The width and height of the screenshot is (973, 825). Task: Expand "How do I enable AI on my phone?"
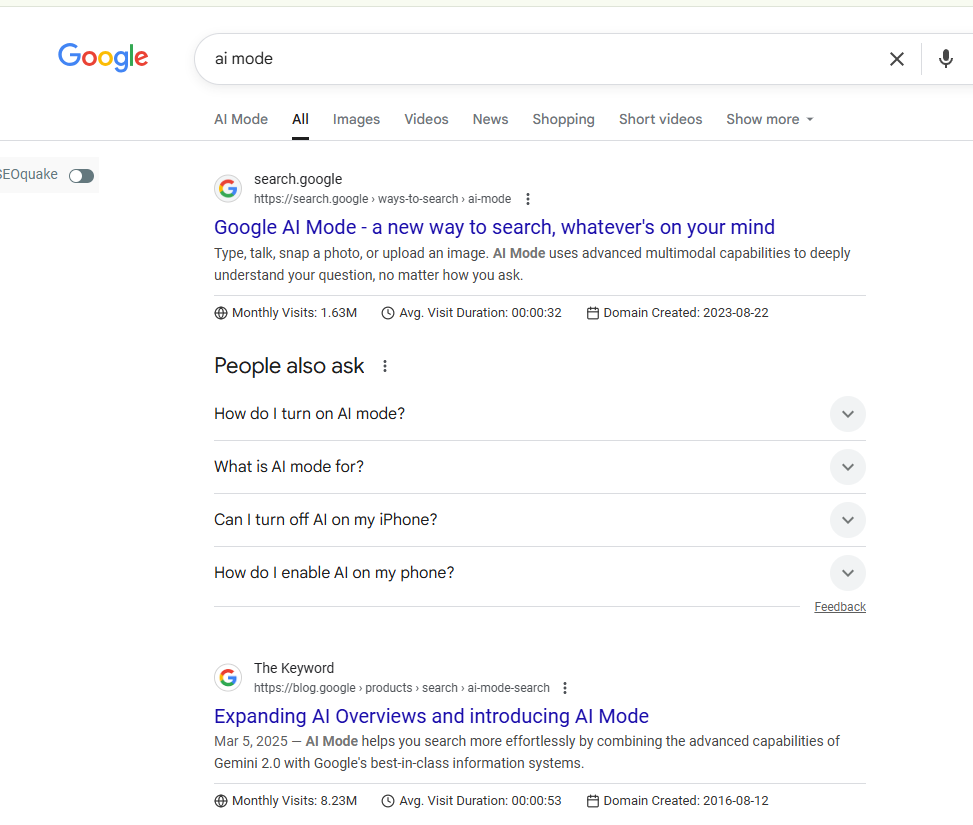(x=847, y=573)
